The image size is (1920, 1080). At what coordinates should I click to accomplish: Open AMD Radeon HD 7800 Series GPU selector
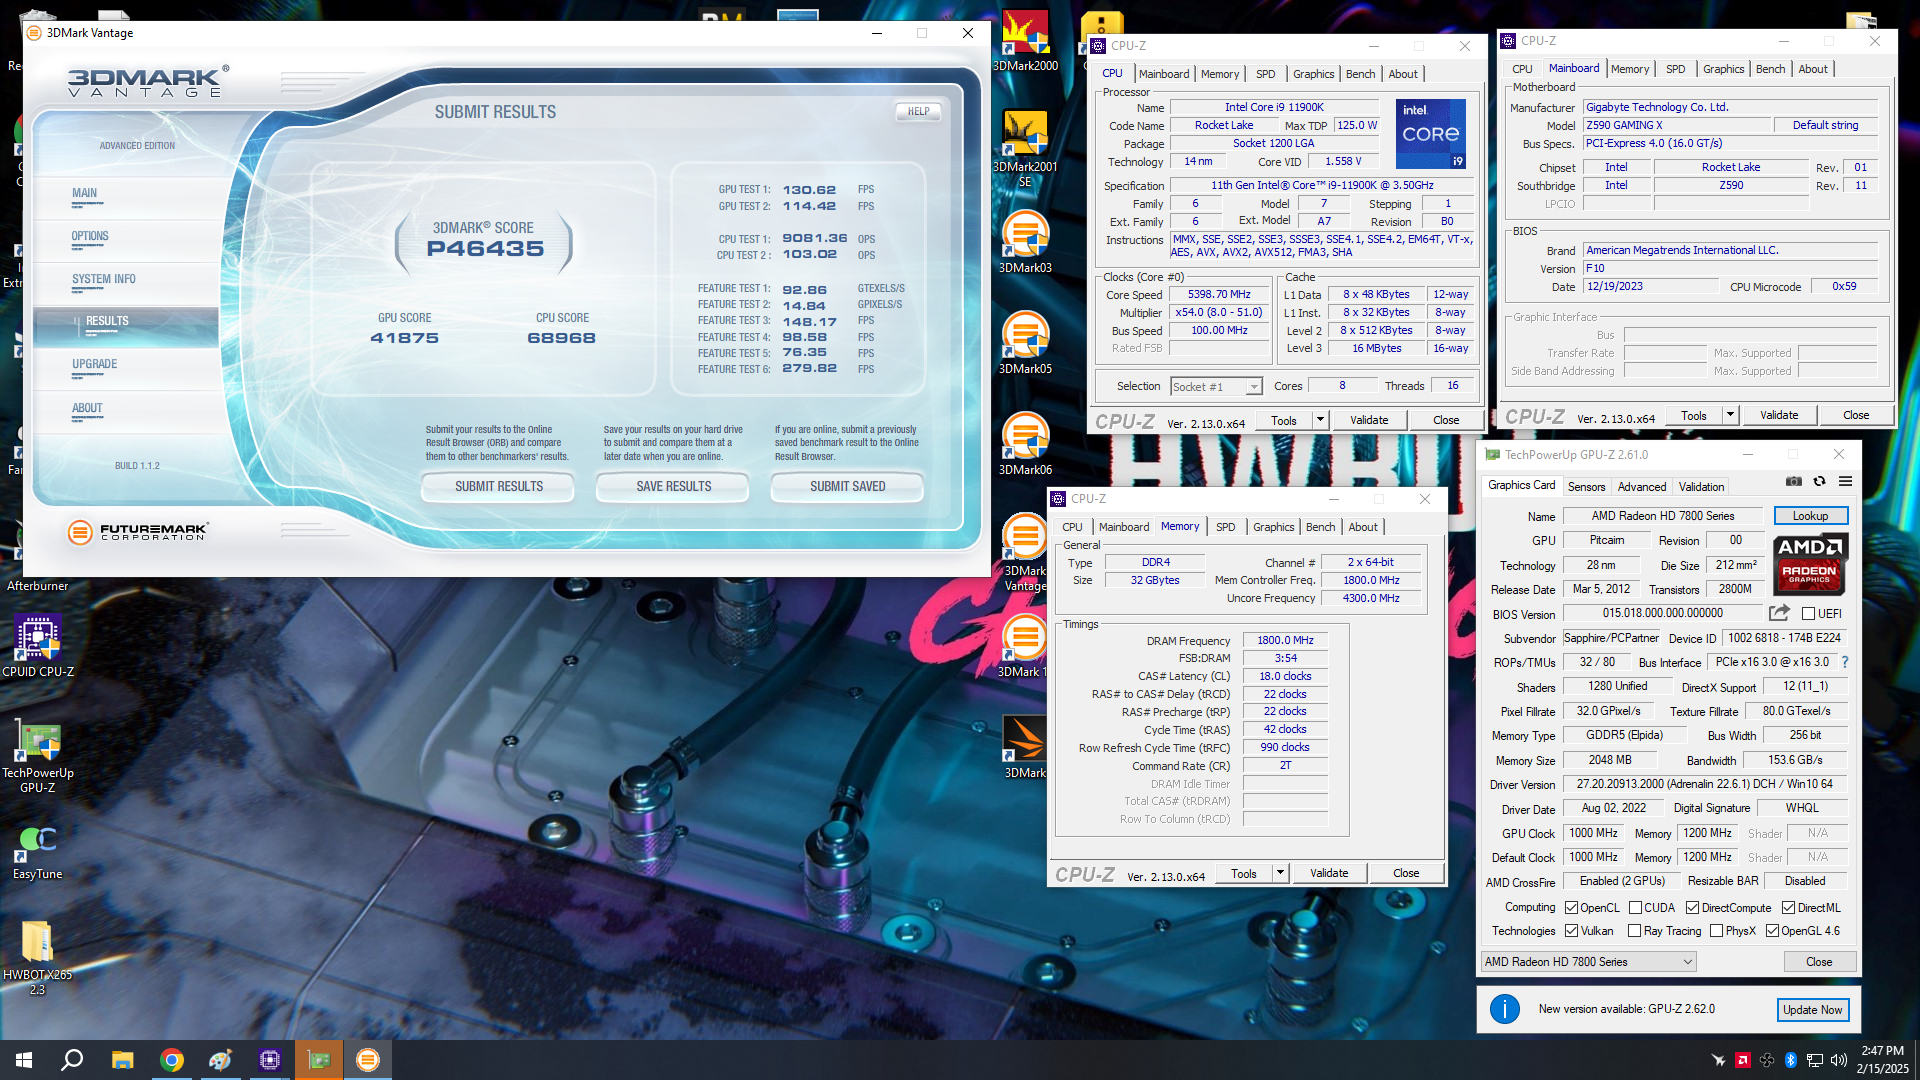pyautogui.click(x=1588, y=962)
